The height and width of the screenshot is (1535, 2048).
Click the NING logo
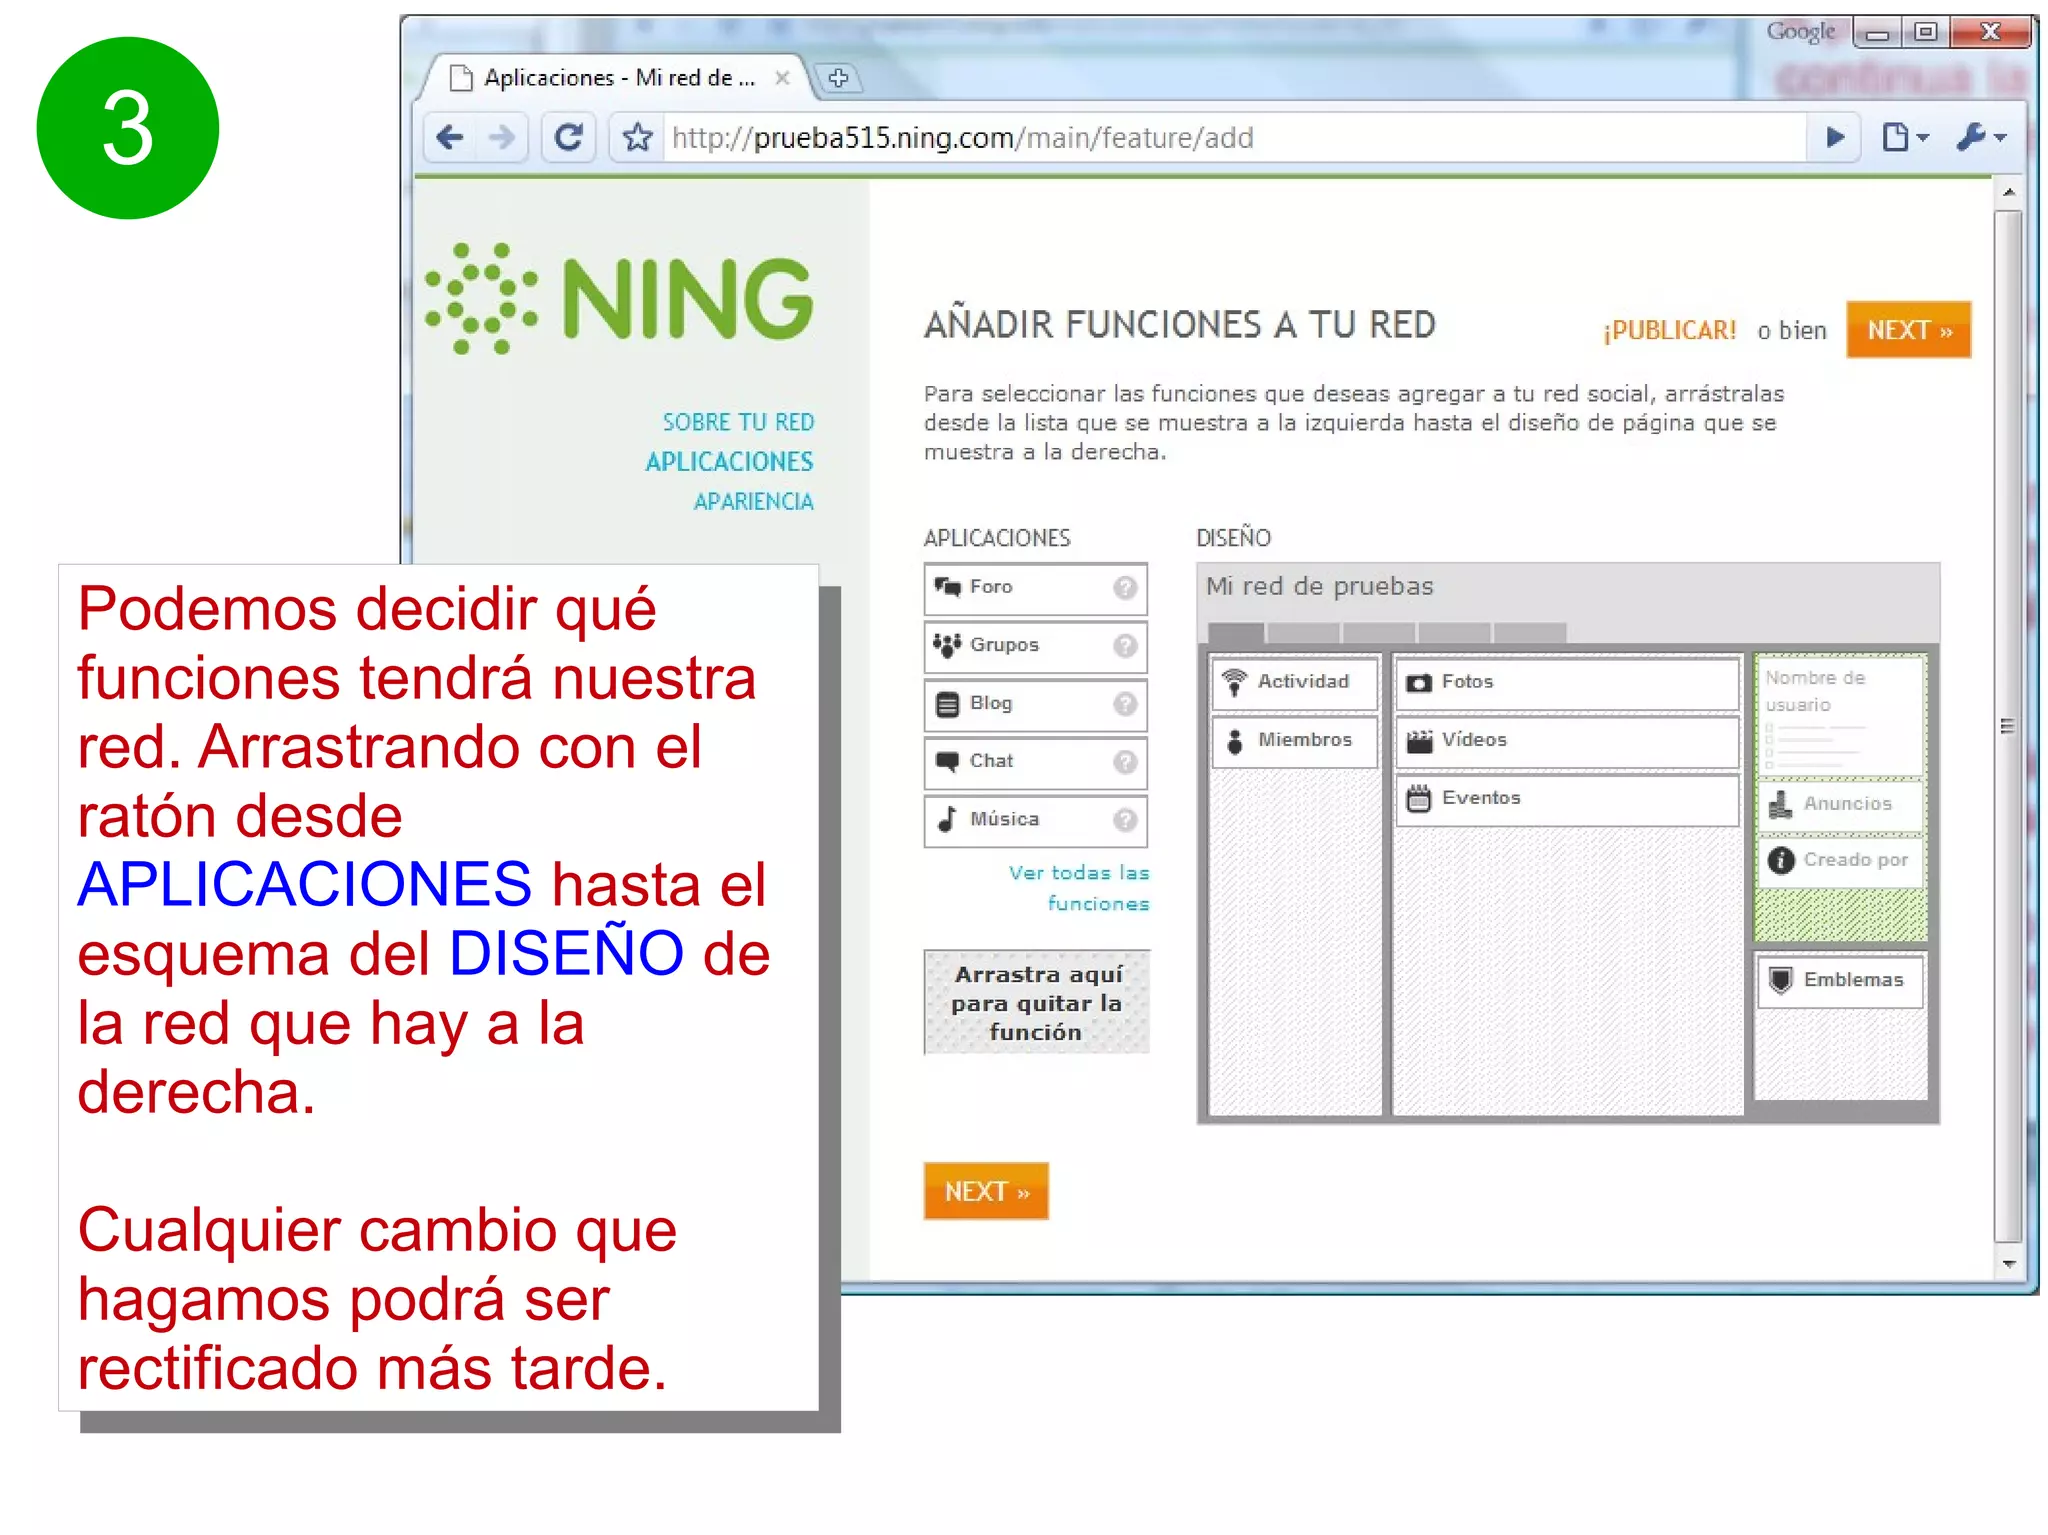coord(620,298)
